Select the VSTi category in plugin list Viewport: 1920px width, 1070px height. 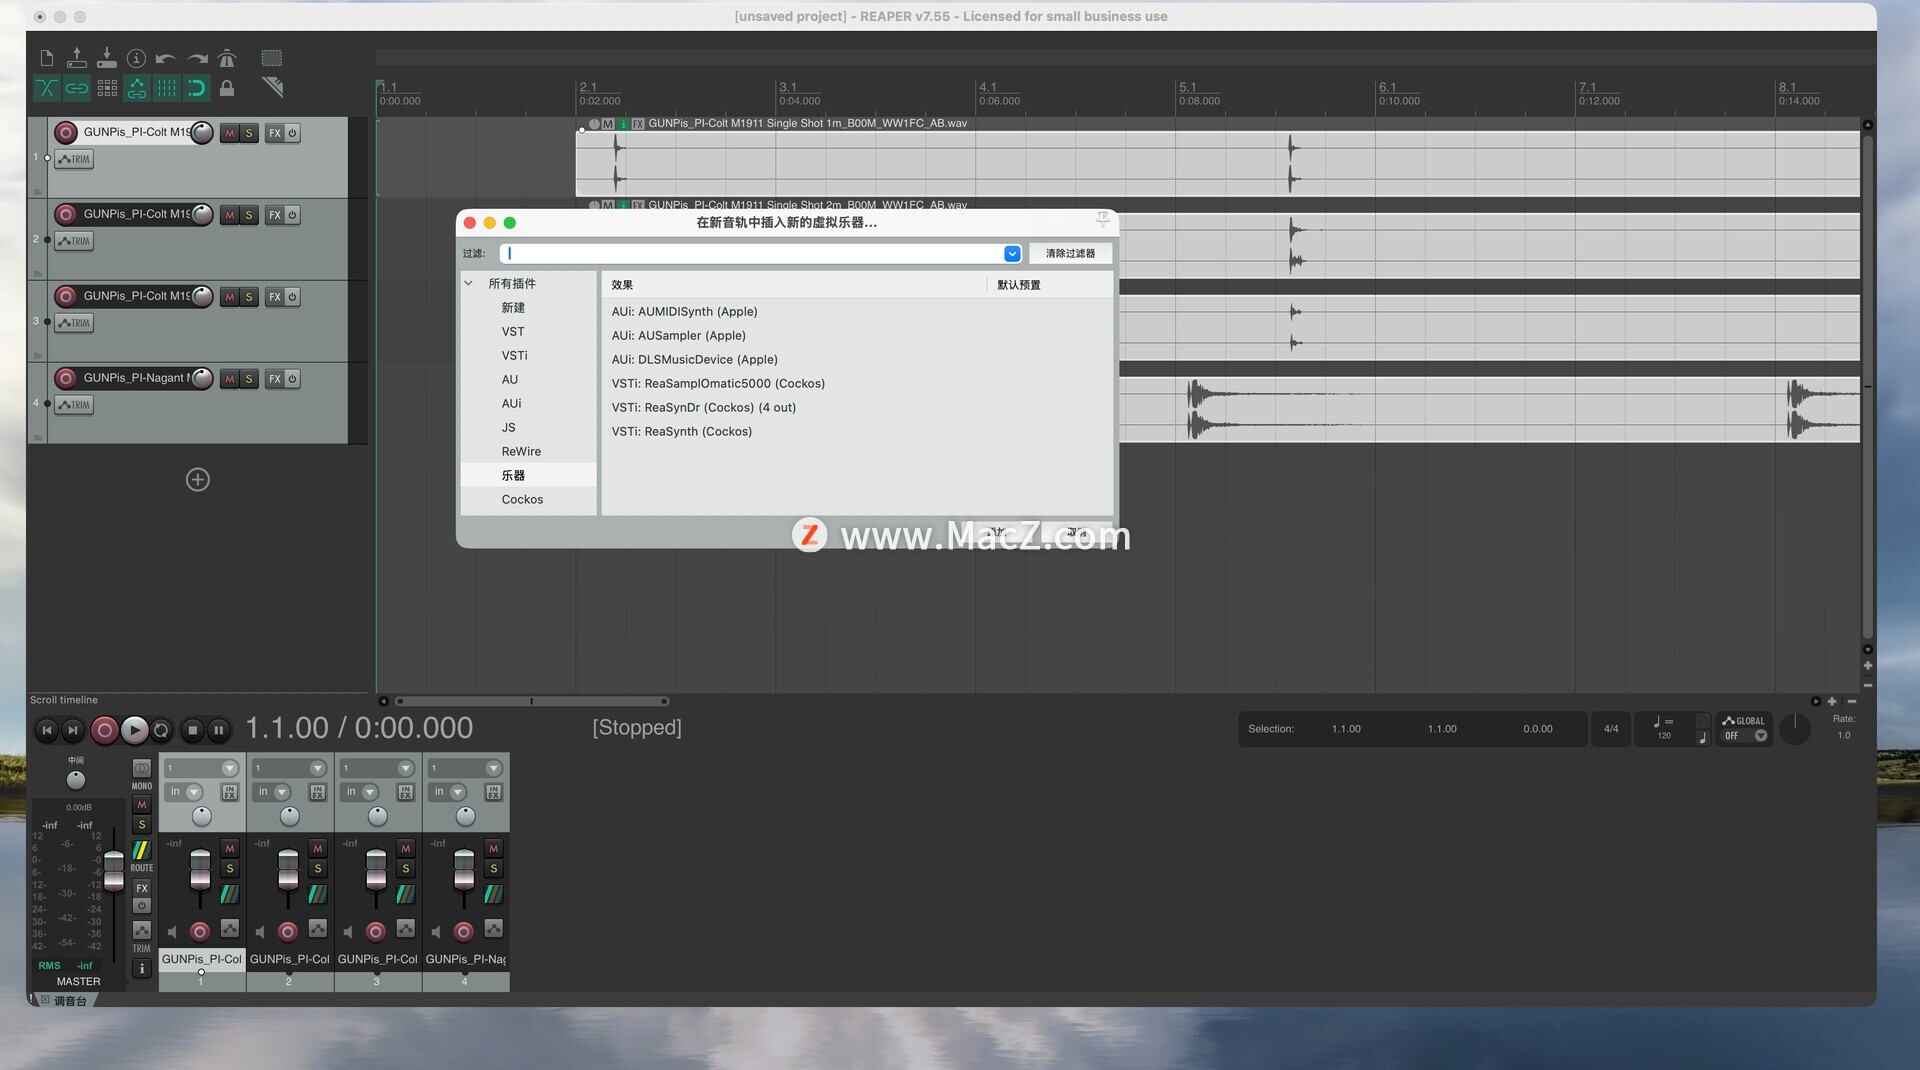pos(514,356)
